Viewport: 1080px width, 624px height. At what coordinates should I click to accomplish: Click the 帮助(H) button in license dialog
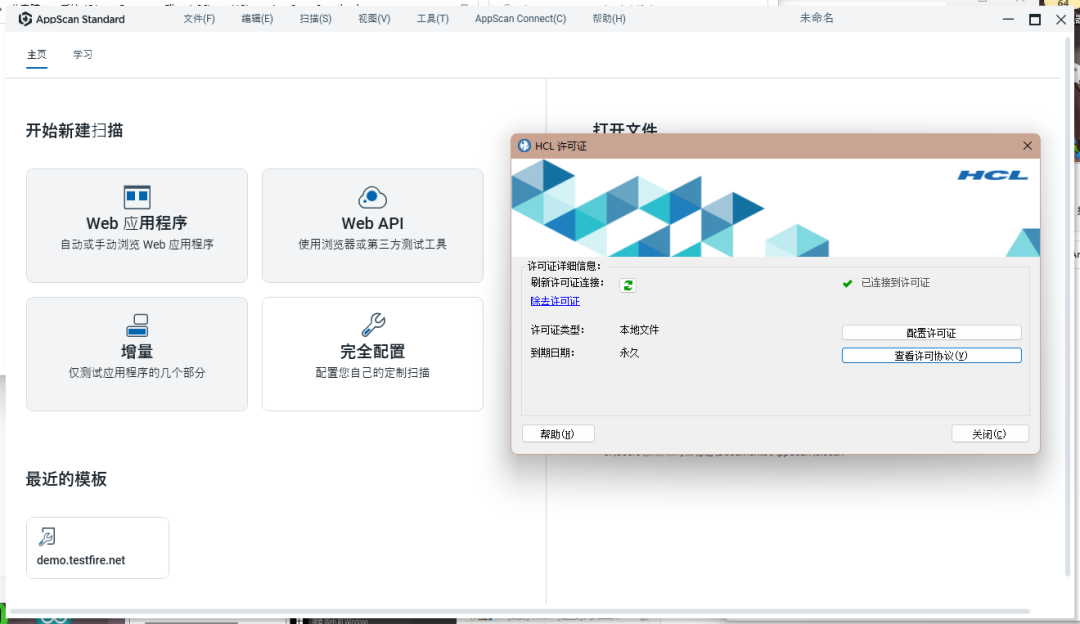558,434
